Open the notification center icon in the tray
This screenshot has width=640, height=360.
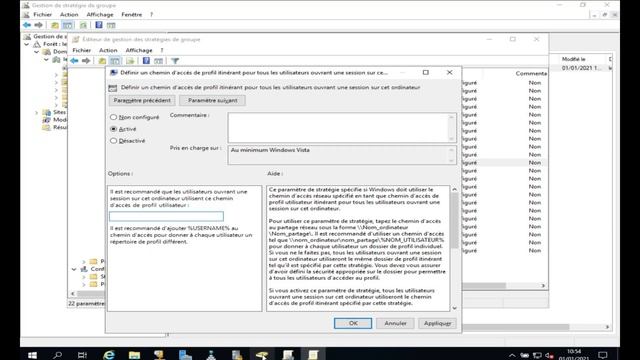(602, 355)
